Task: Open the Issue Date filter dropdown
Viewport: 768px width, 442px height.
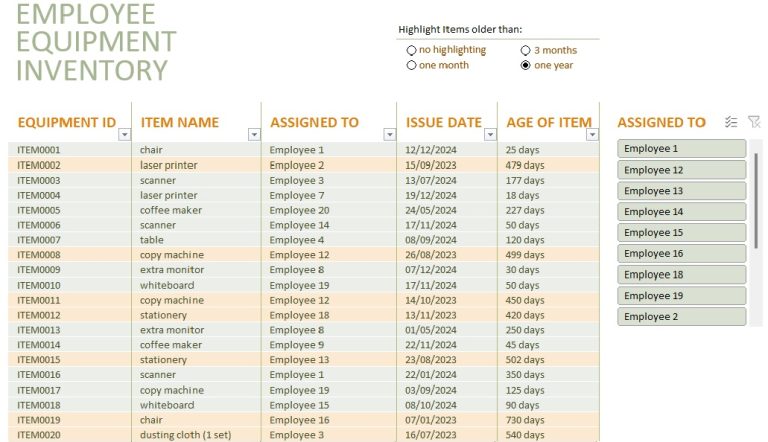Action: [x=490, y=134]
